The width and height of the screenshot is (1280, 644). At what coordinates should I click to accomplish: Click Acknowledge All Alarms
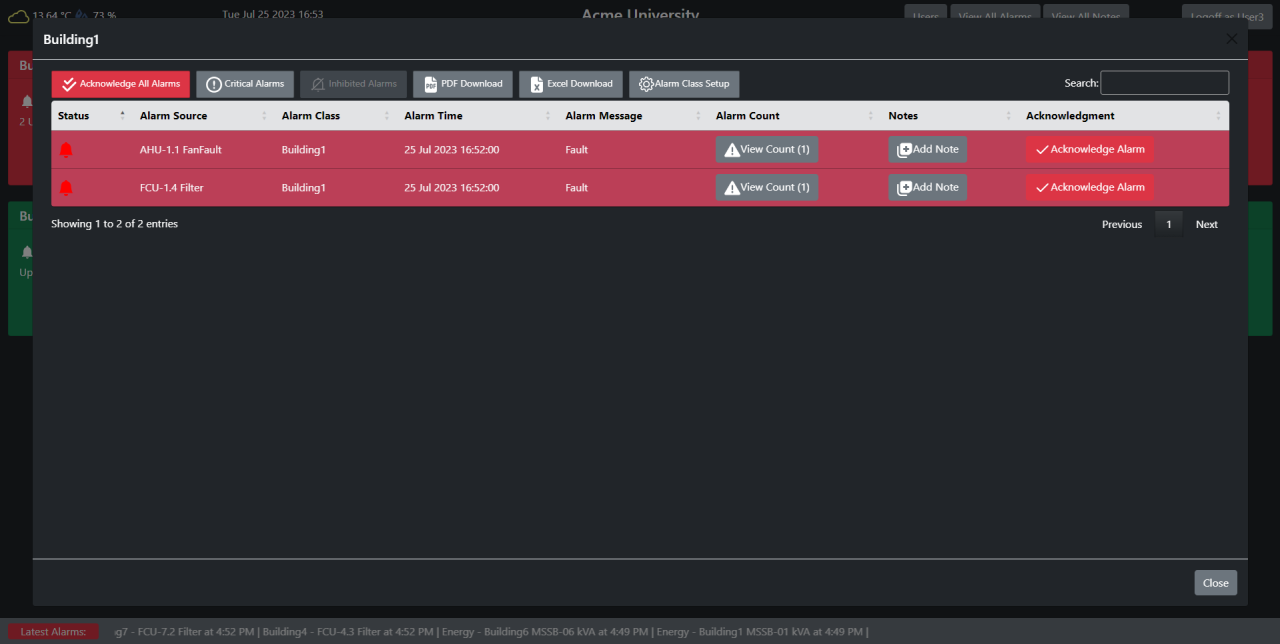point(120,84)
